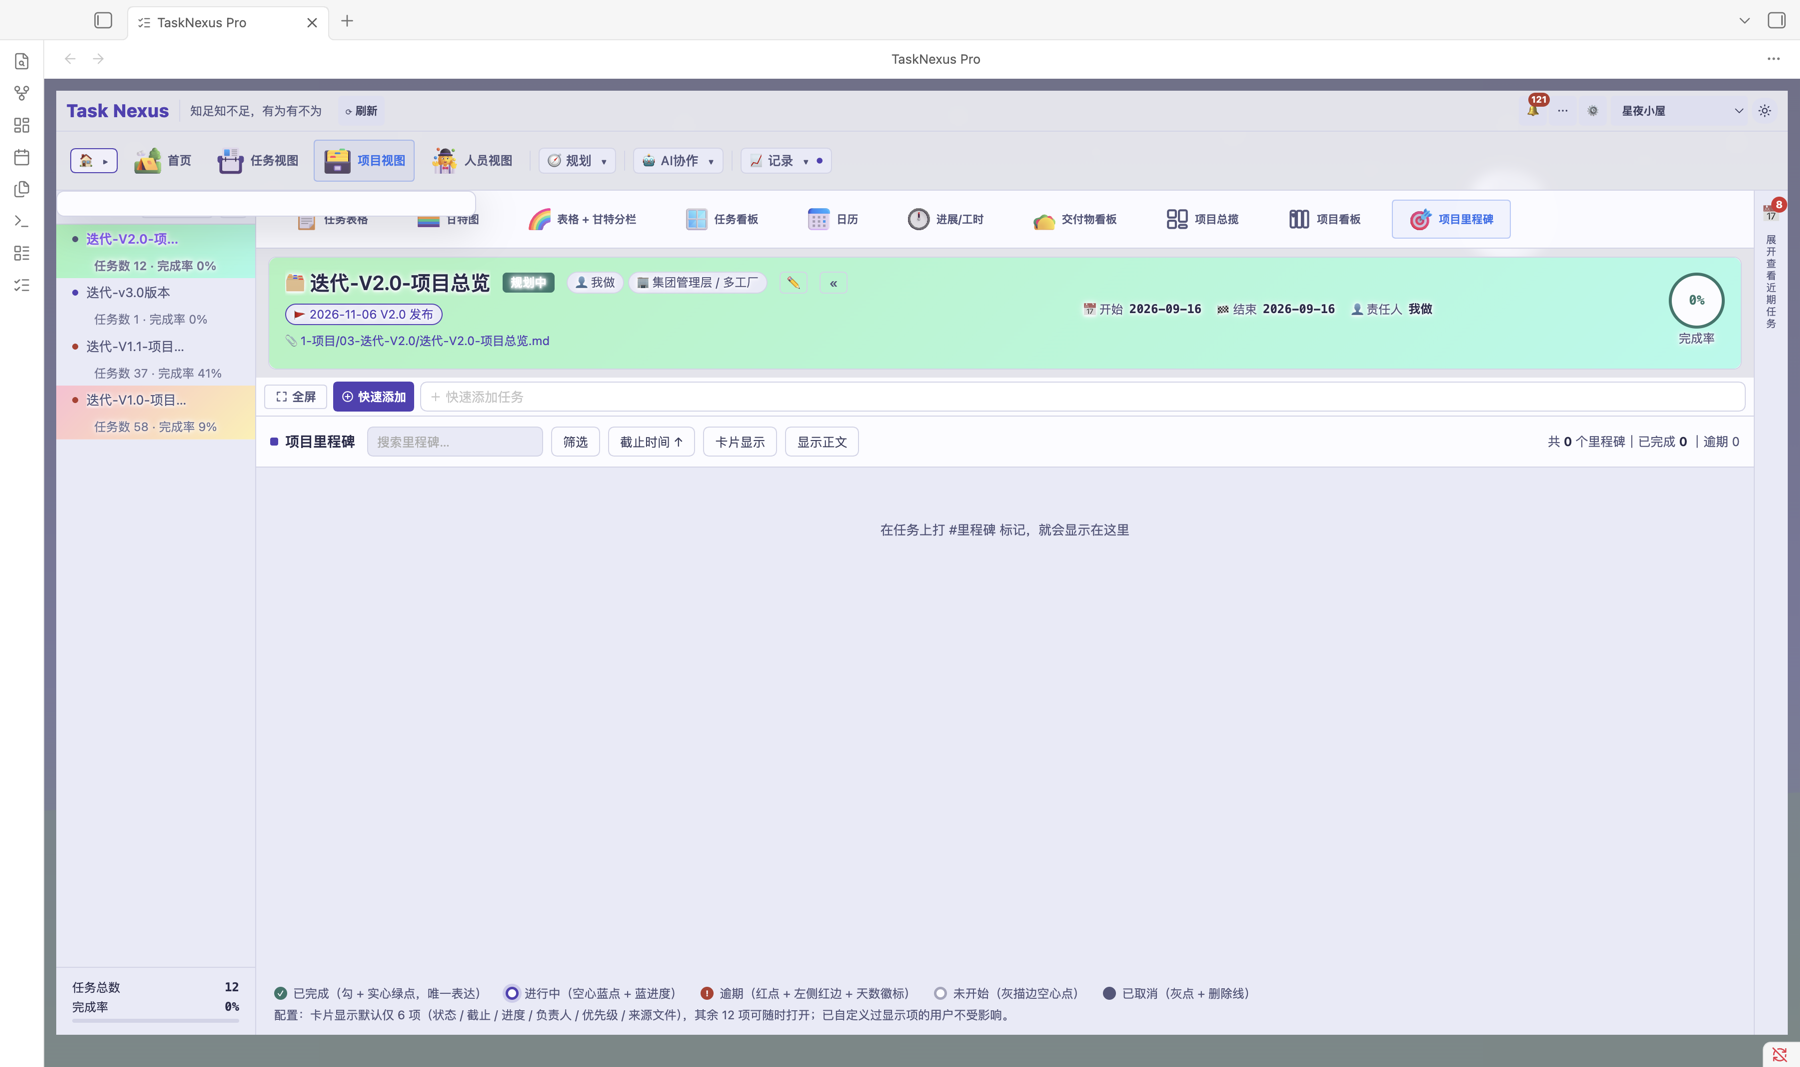
Task: Click the 完成率 progress bar in sidebar
Action: [x=156, y=1021]
